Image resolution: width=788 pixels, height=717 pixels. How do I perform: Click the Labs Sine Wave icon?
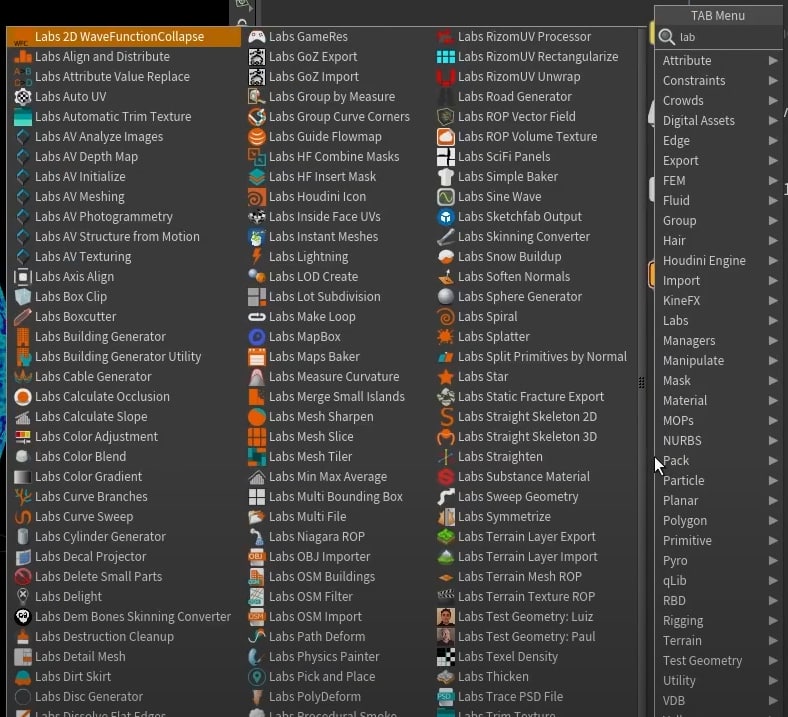tap(446, 197)
